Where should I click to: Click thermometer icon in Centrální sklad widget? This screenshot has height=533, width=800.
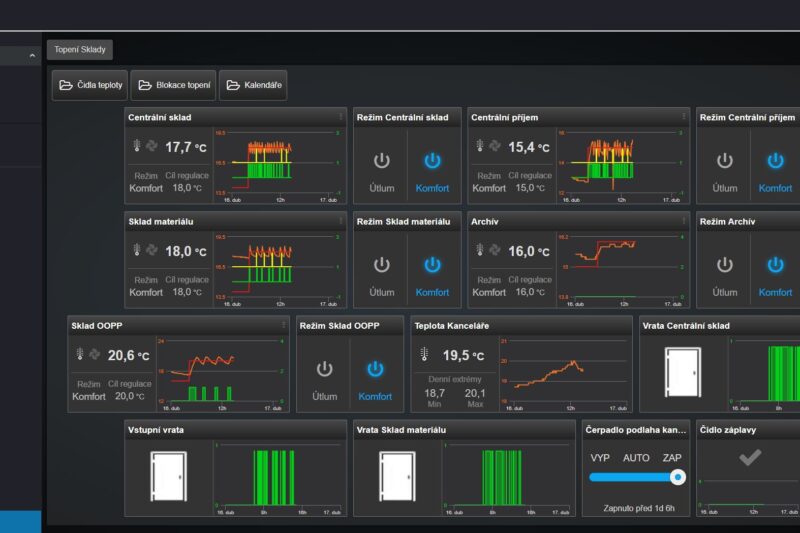[x=138, y=146]
